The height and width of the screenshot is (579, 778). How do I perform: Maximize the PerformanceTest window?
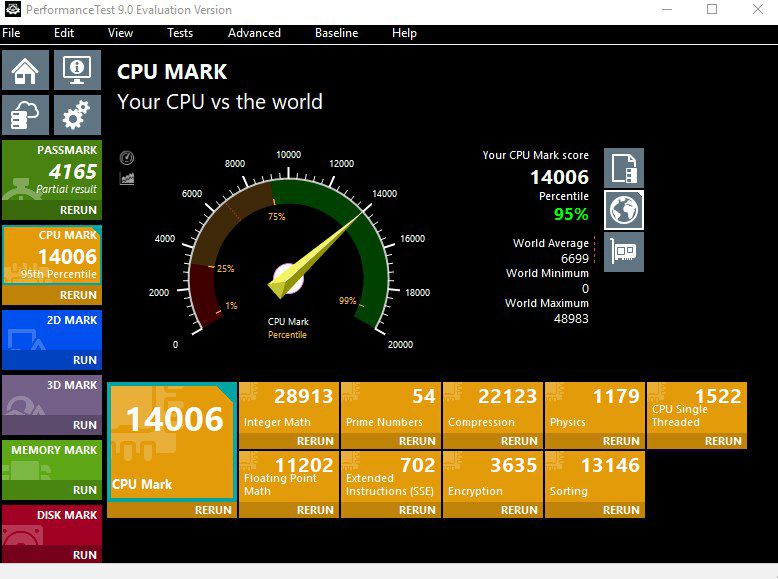pyautogui.click(x=712, y=9)
